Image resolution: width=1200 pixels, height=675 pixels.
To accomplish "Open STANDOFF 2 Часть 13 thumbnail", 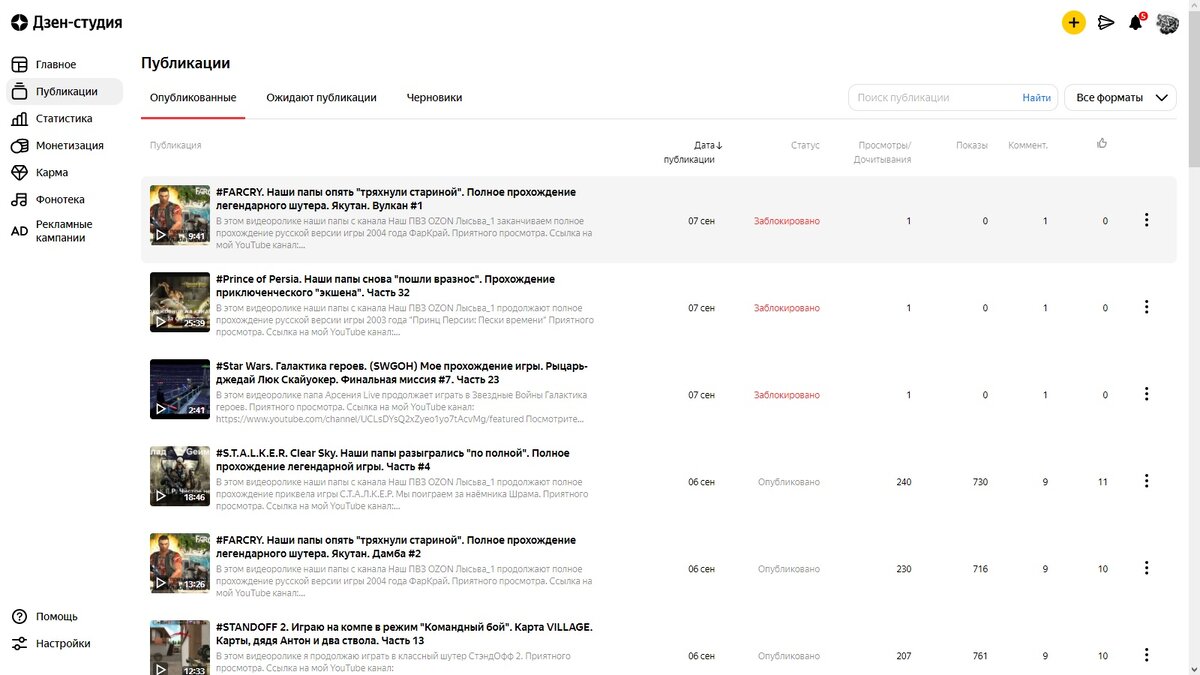I will 180,647.
